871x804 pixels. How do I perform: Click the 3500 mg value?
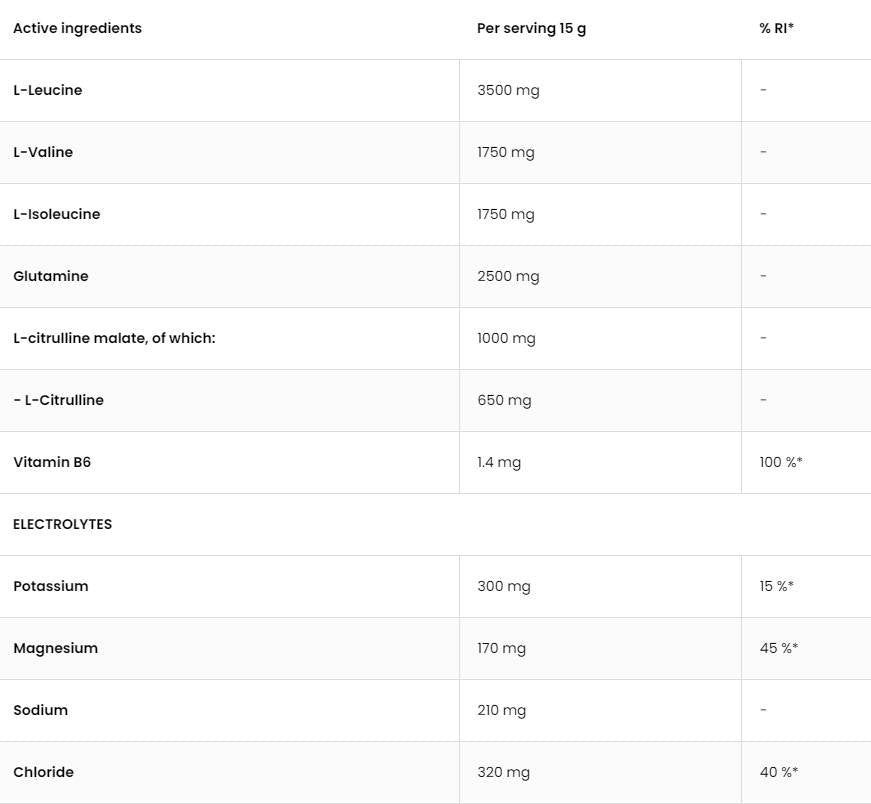tap(508, 90)
